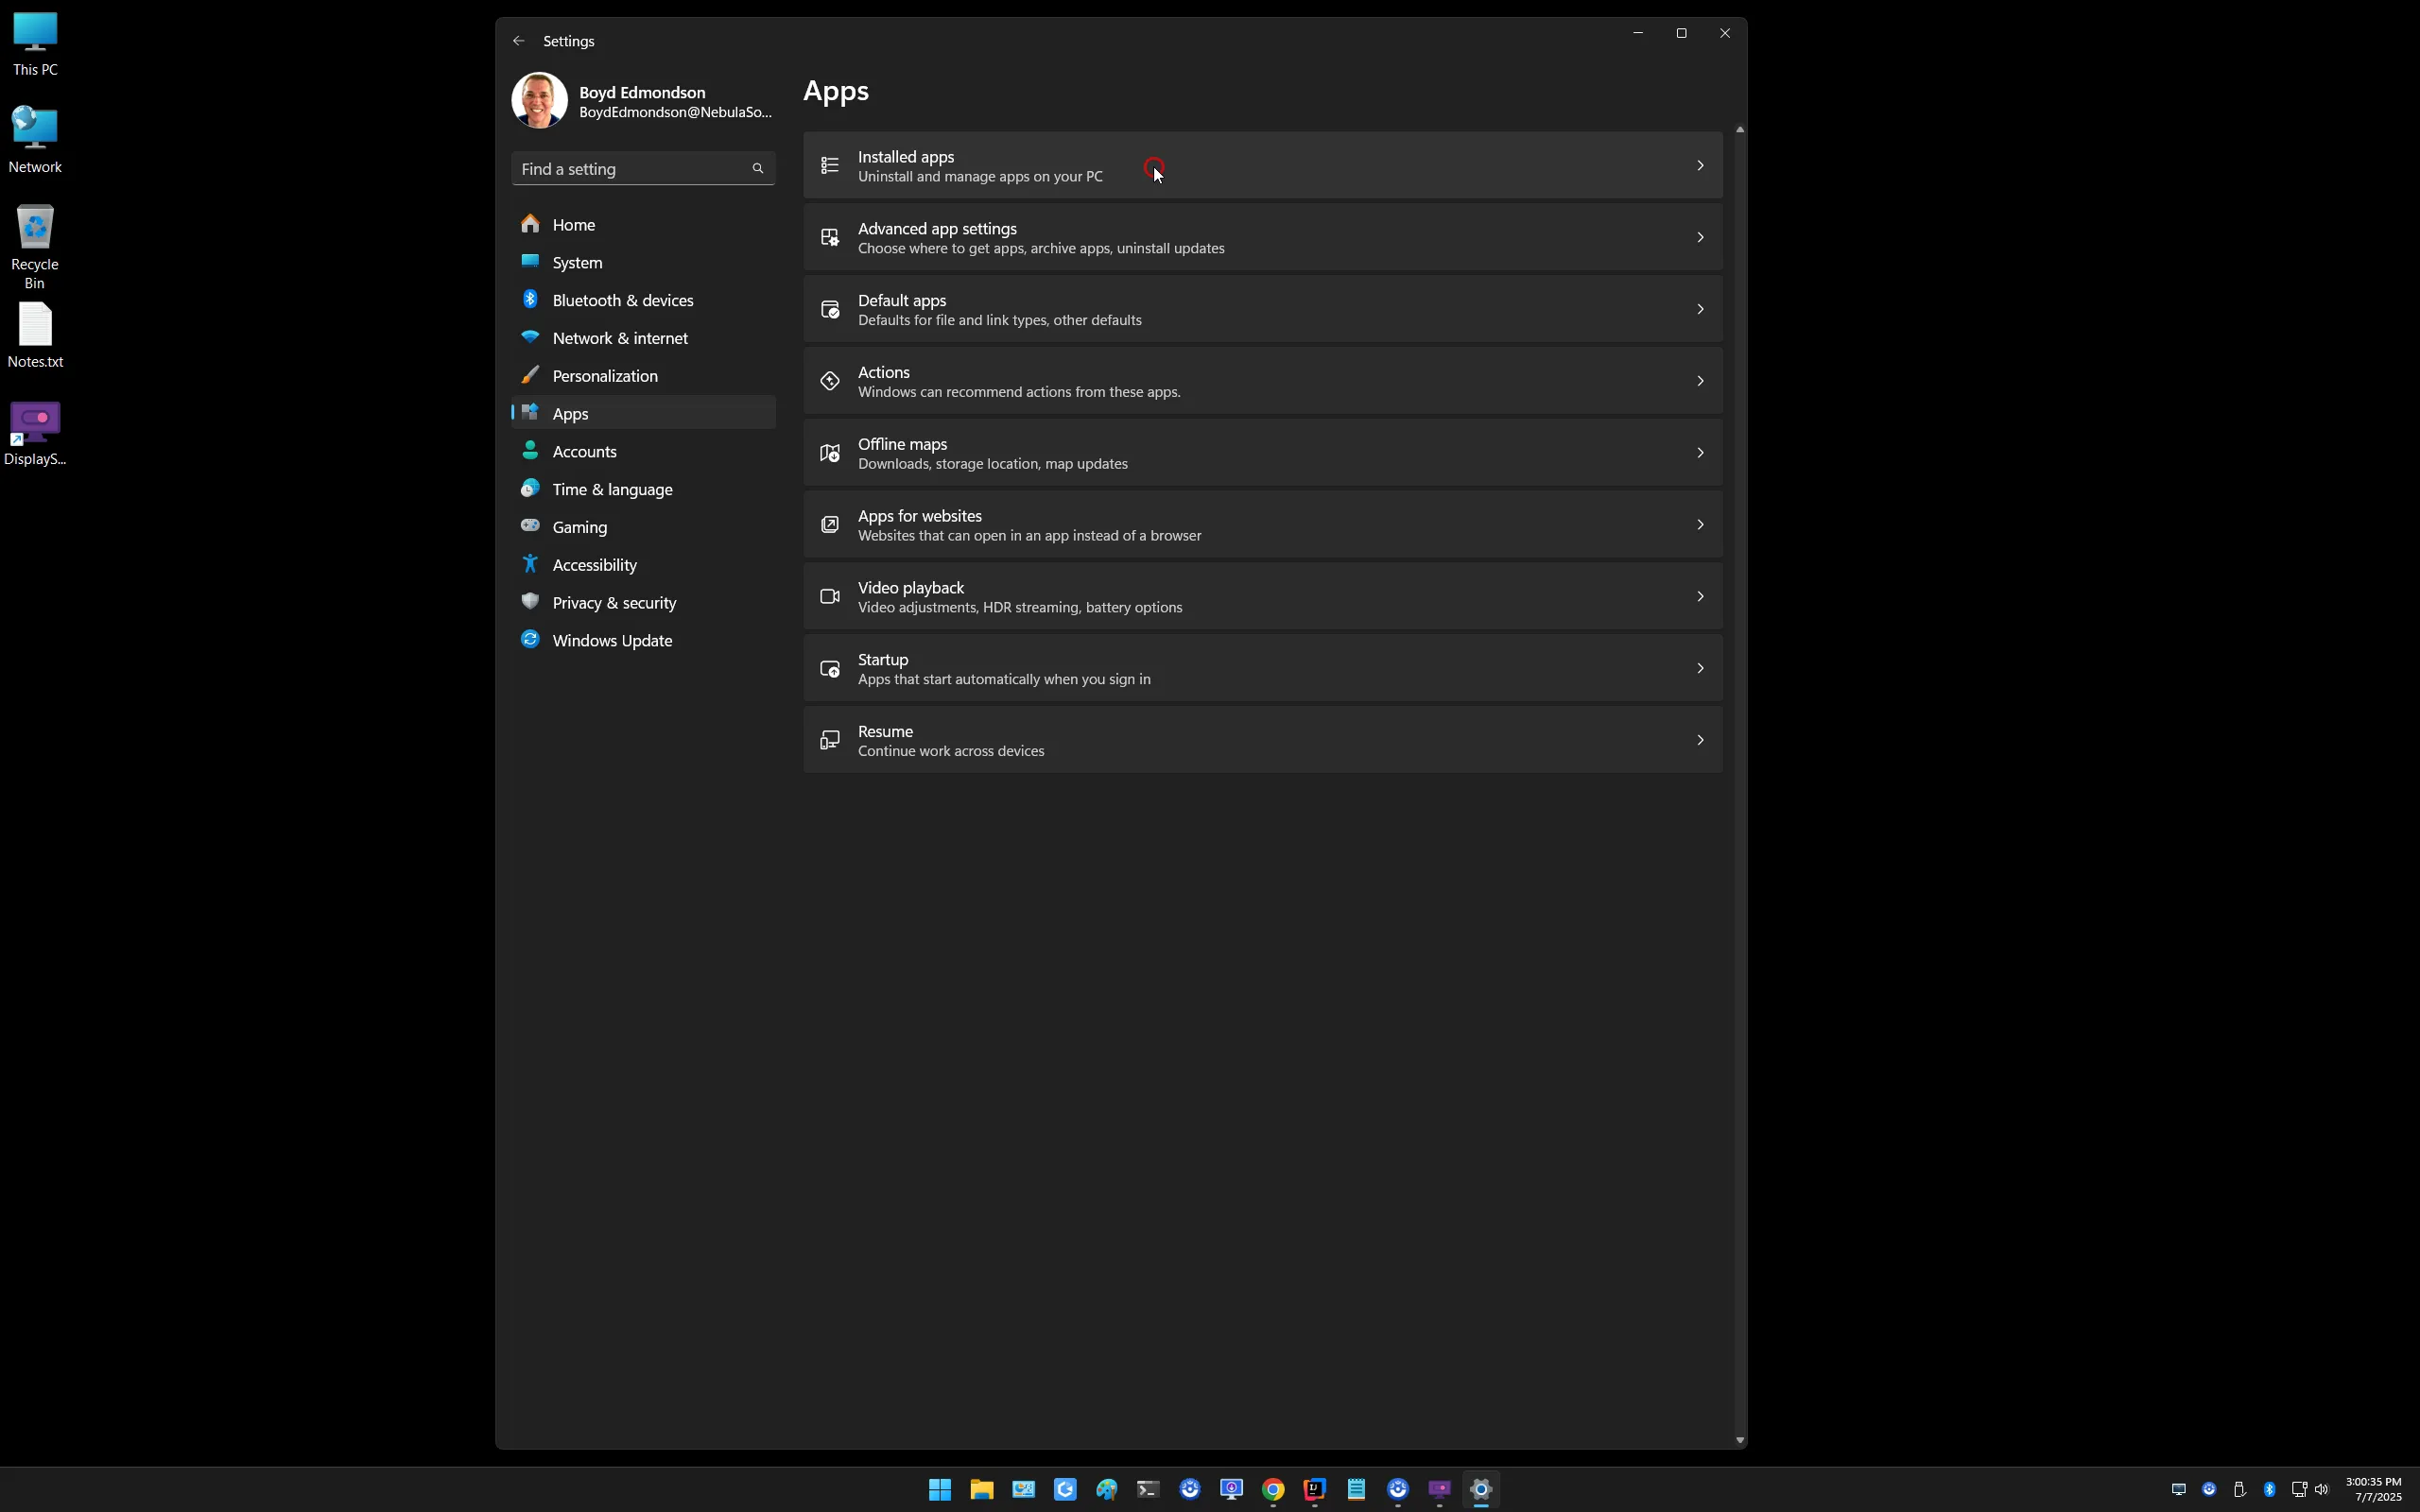Open the IntelliJ IDEA taskbar icon
This screenshot has width=2420, height=1512.
[x=1314, y=1489]
